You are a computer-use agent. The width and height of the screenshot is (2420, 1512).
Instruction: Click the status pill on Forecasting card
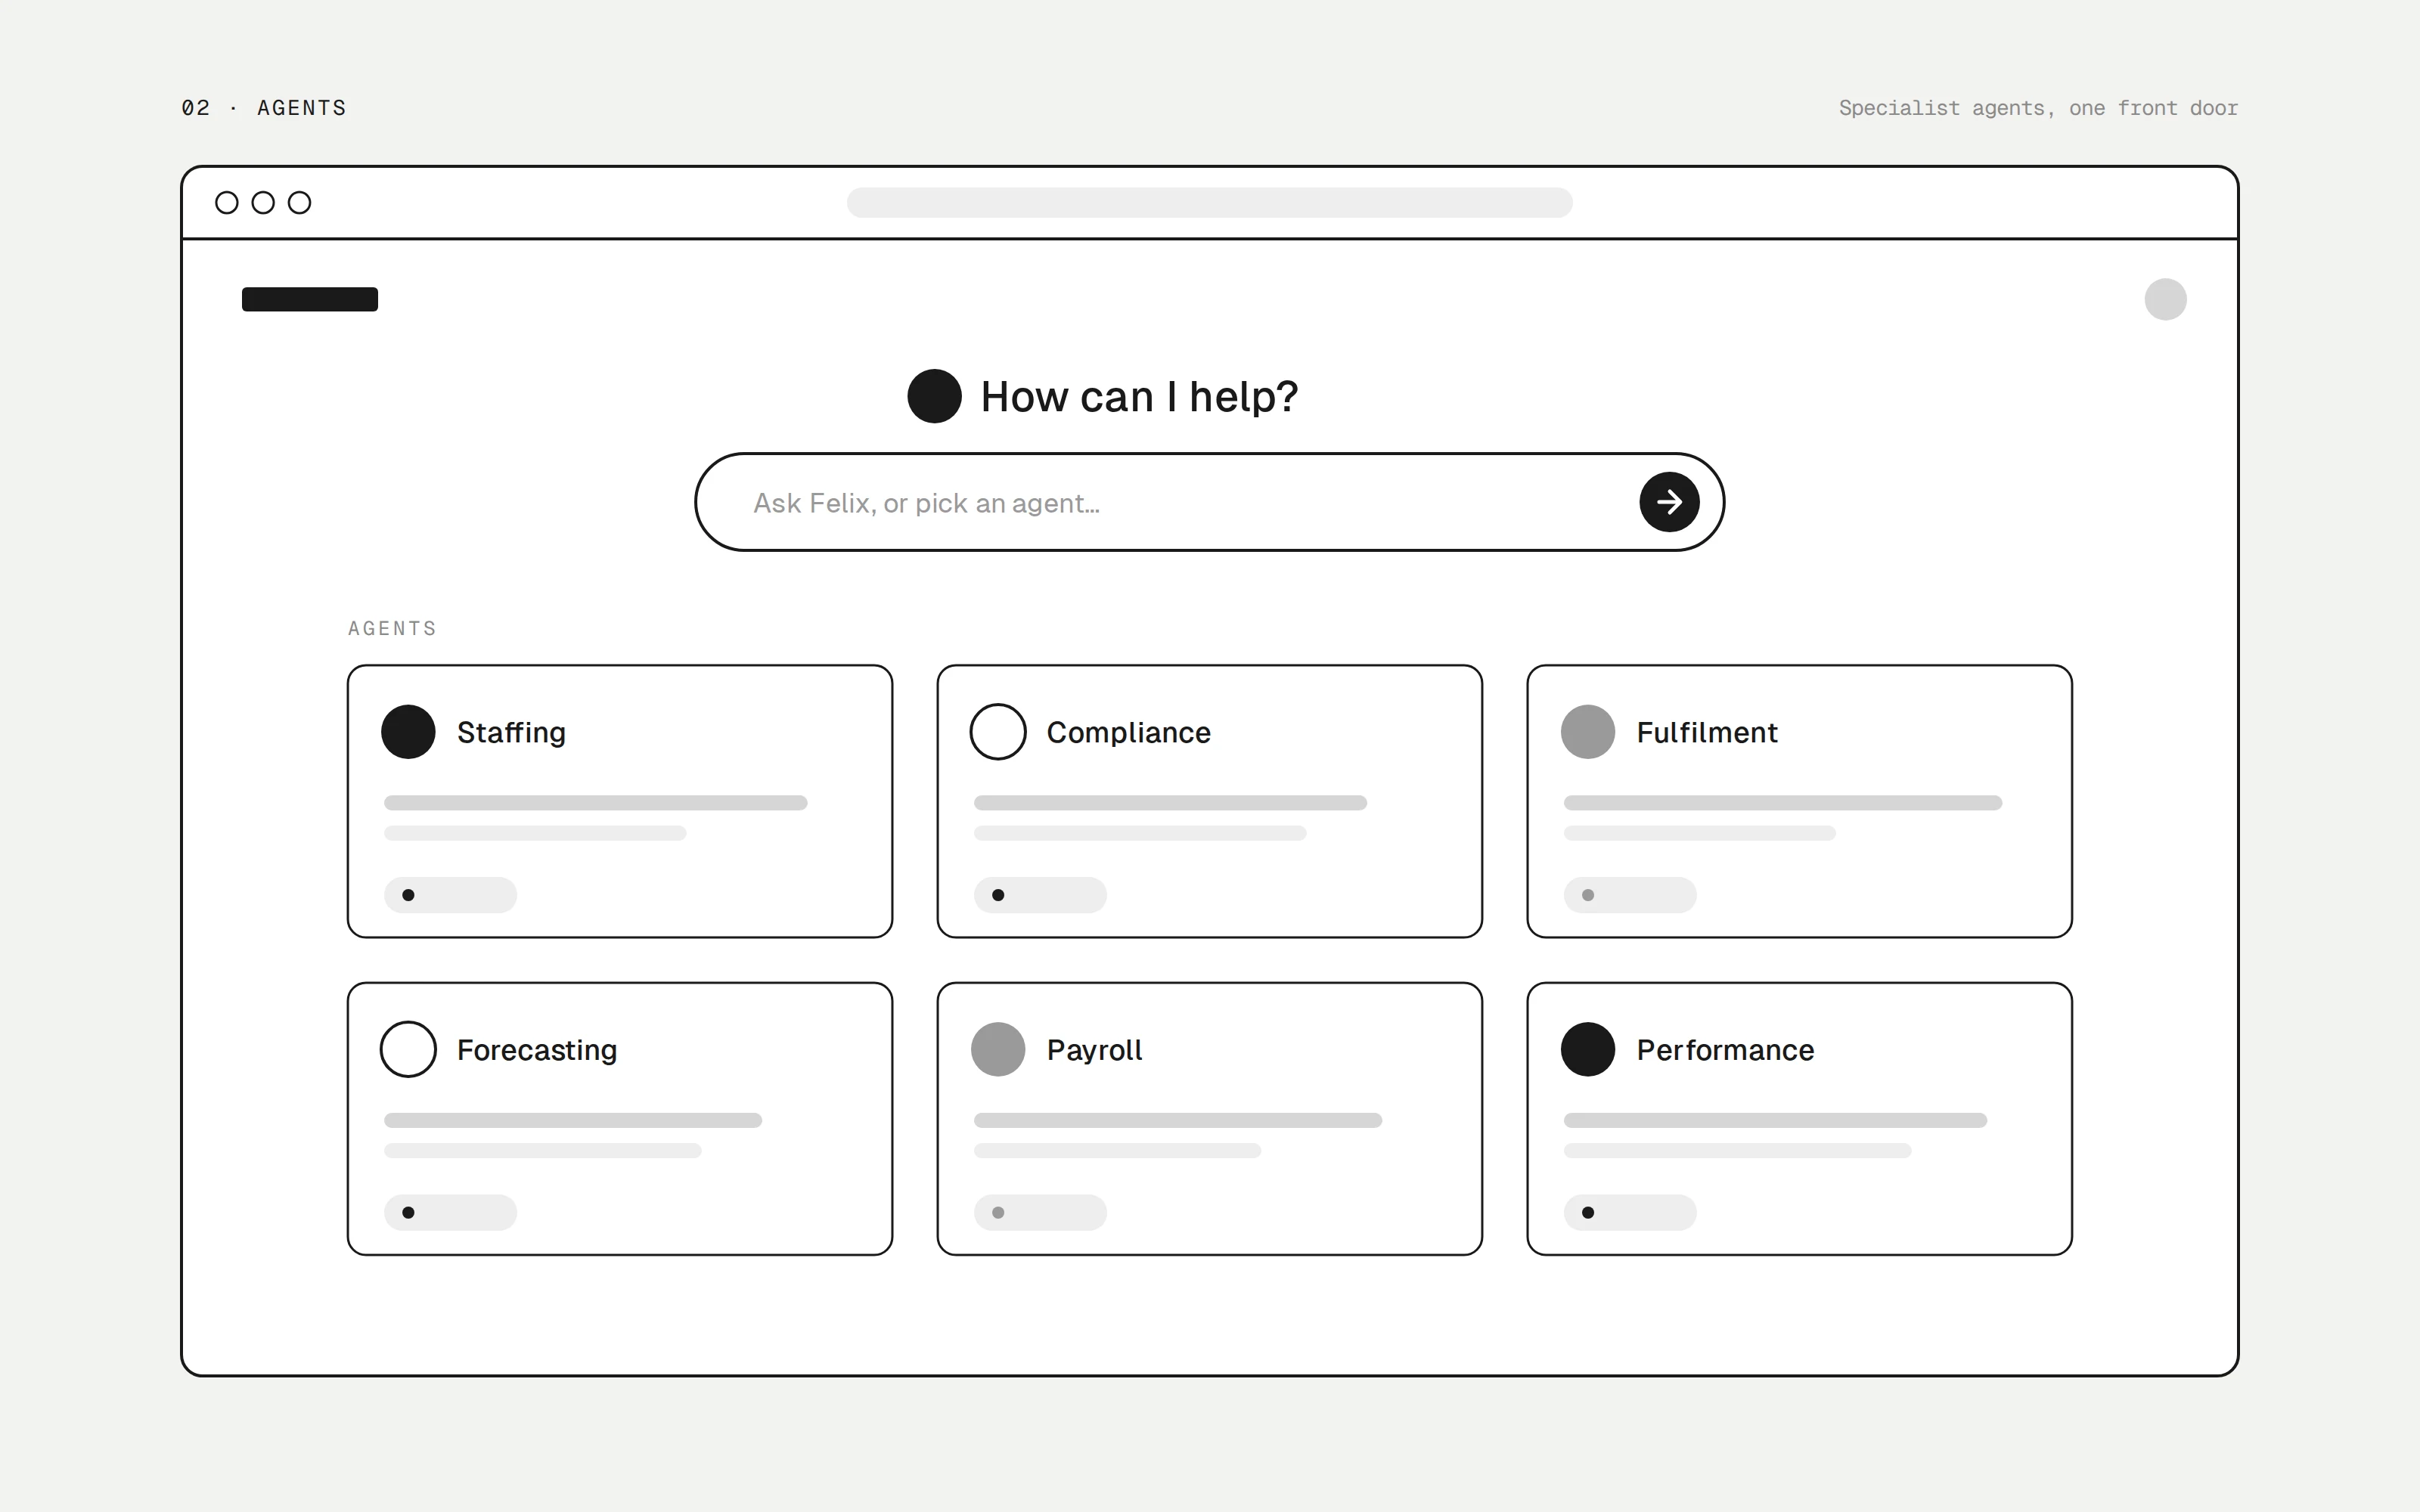(x=450, y=1212)
